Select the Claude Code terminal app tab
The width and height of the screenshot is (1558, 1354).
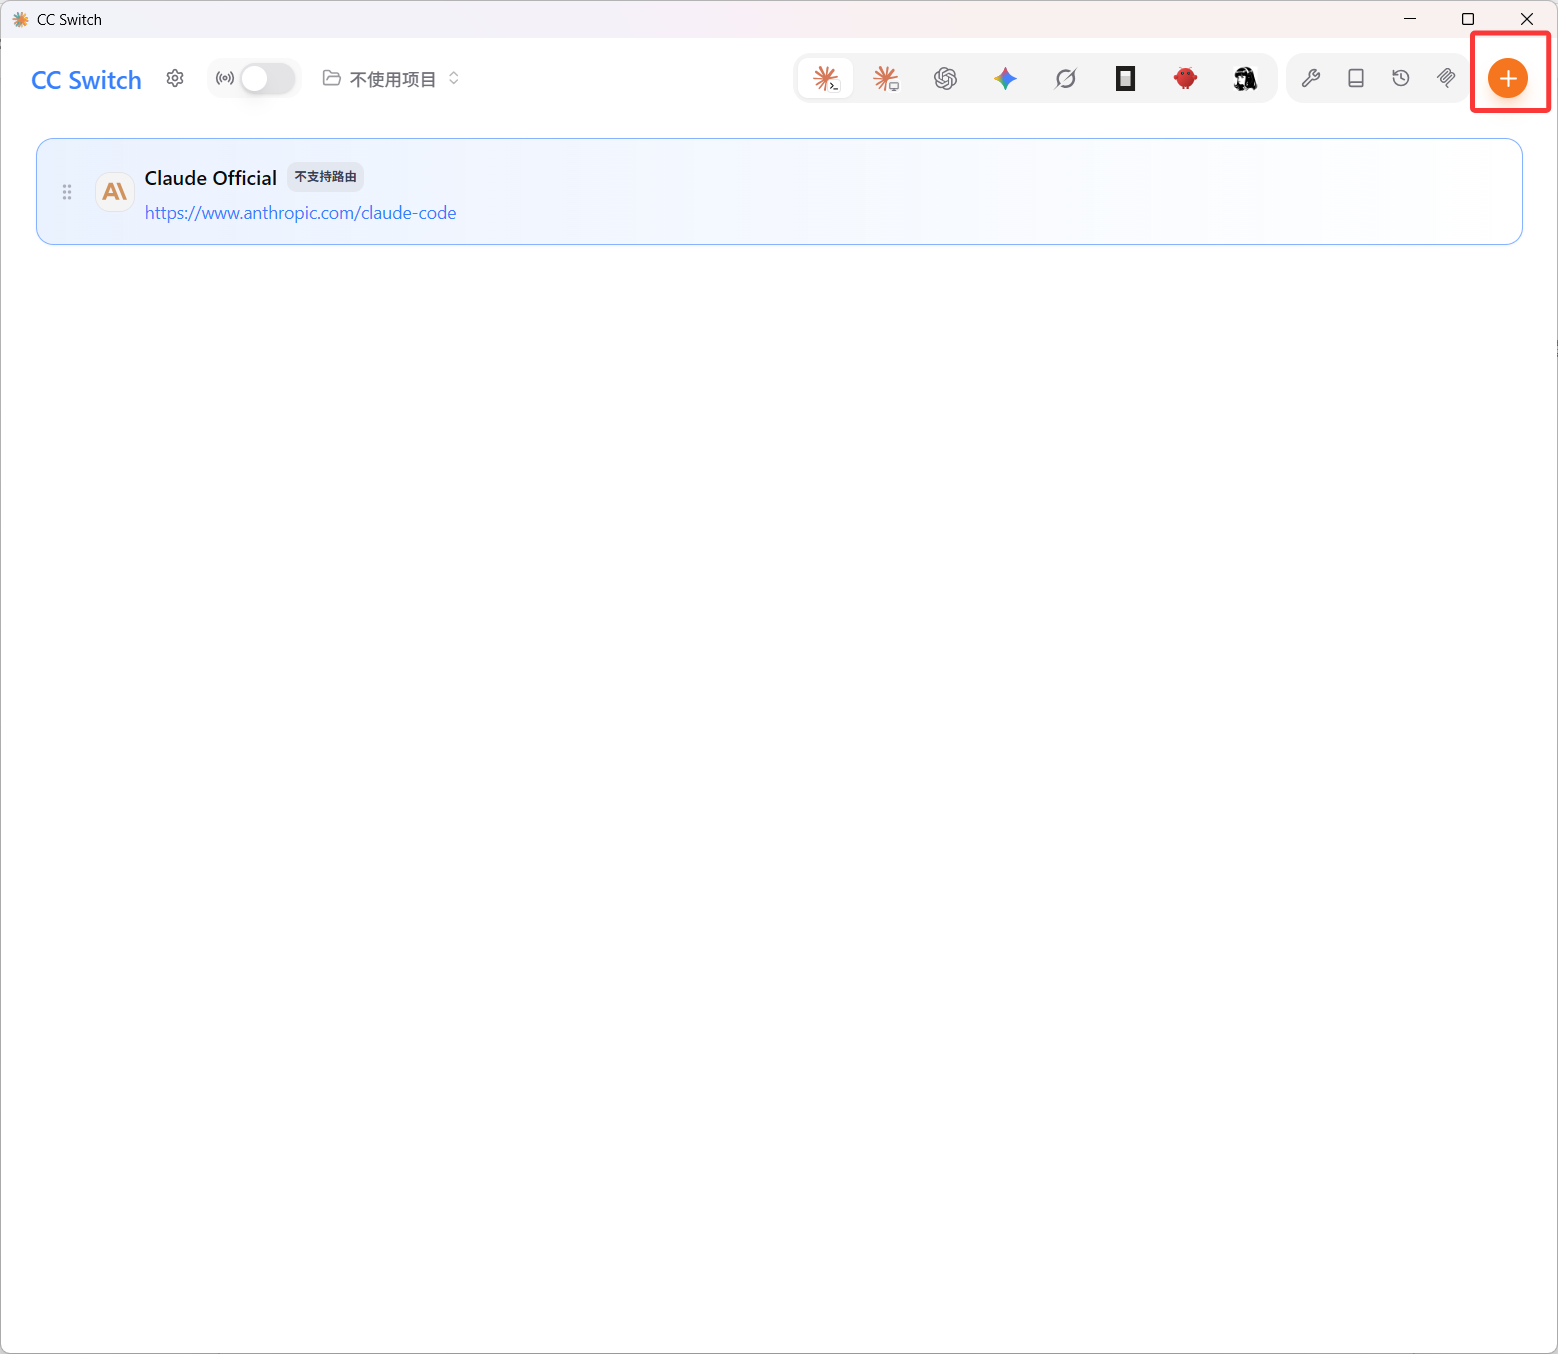click(826, 78)
